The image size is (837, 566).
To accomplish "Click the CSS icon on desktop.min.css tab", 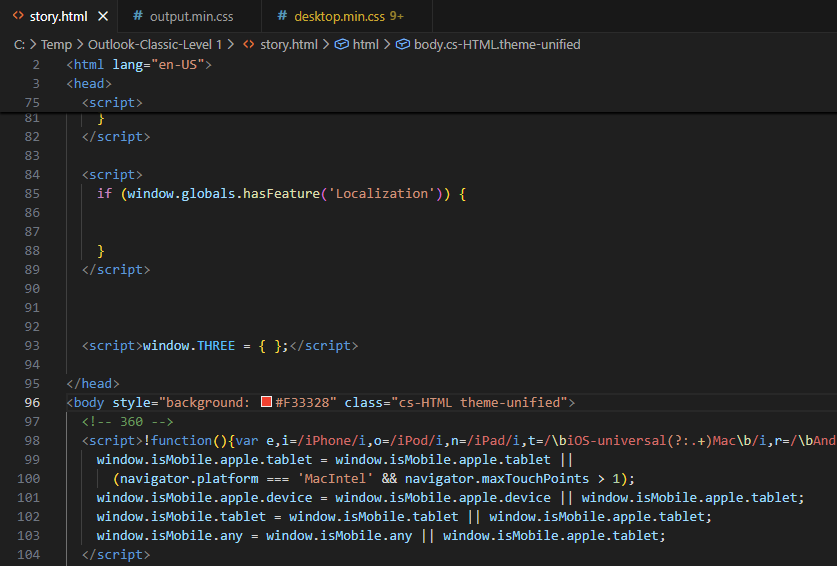I will click(283, 17).
